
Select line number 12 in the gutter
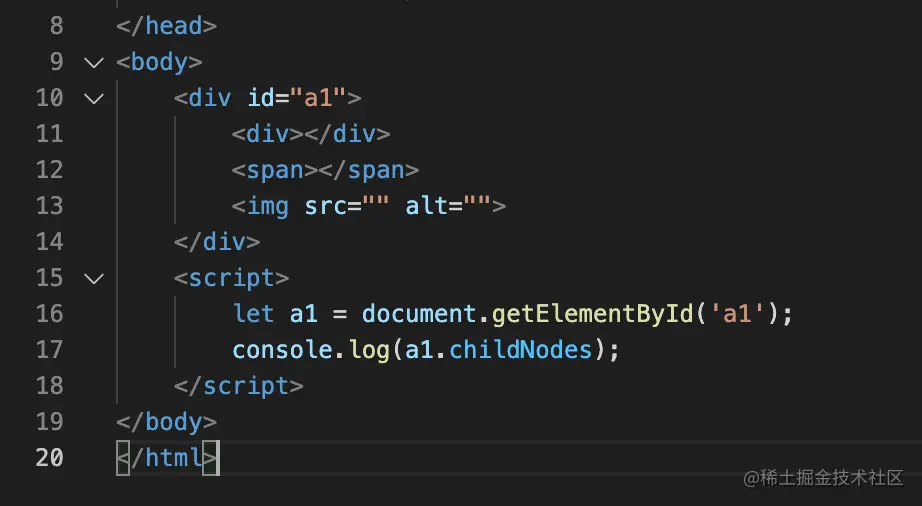pos(49,170)
